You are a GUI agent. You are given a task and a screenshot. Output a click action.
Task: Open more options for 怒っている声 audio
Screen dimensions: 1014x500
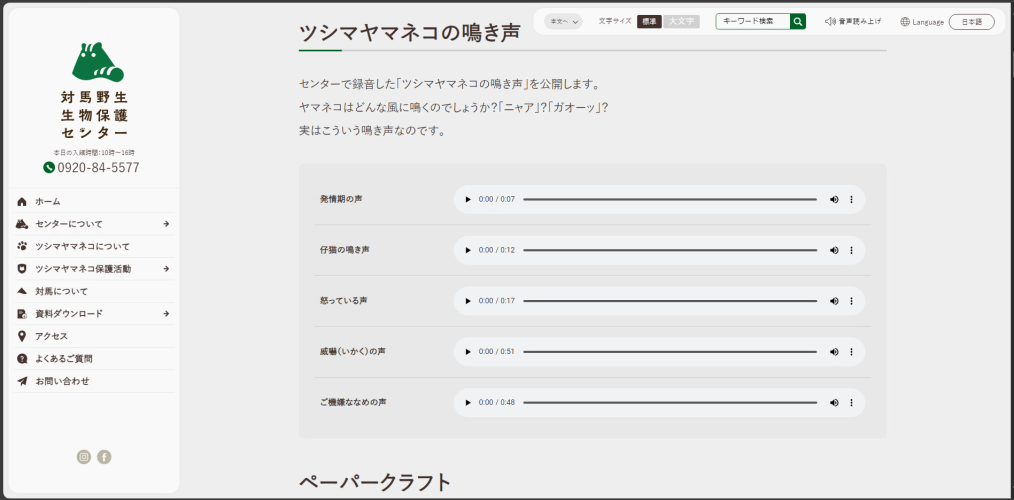click(x=851, y=301)
